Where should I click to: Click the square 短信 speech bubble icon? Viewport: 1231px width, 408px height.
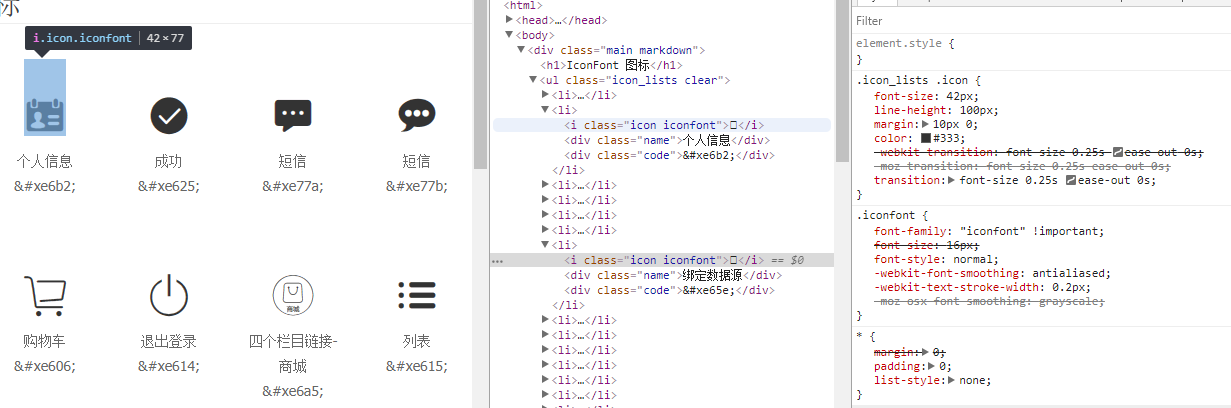click(x=293, y=116)
